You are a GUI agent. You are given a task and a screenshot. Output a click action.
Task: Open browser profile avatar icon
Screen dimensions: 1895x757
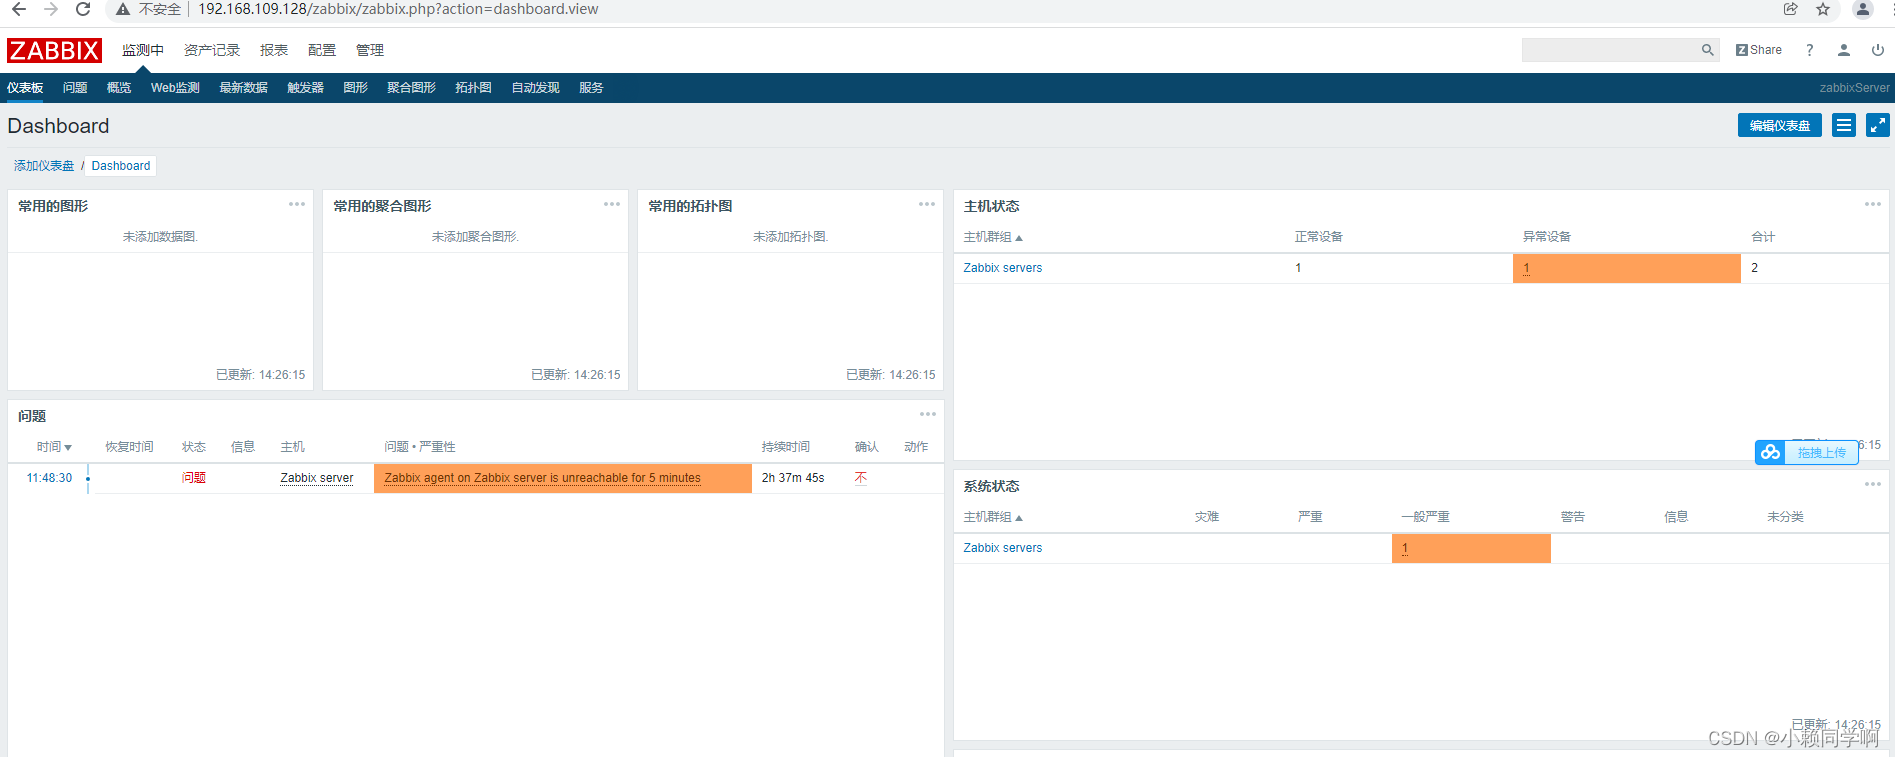(1863, 9)
